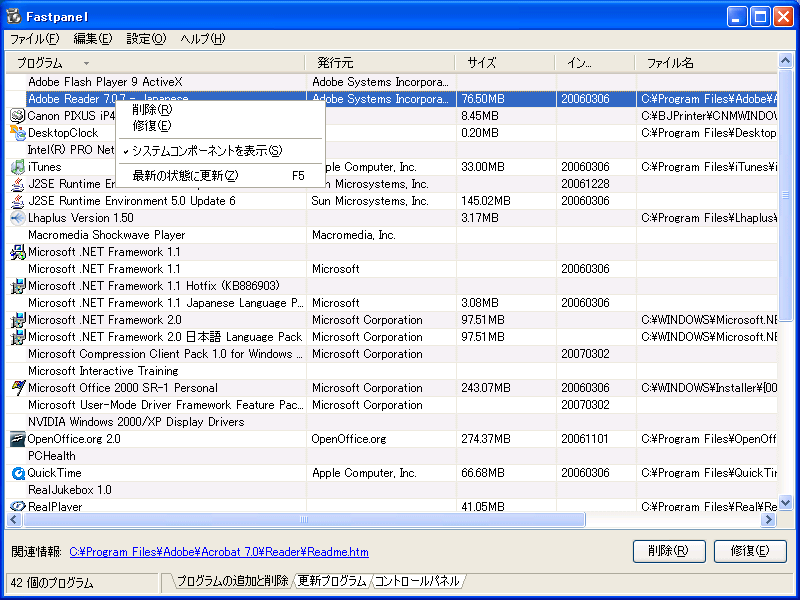
Task: Sort by イン... install date column header
Action: [x=594, y=63]
